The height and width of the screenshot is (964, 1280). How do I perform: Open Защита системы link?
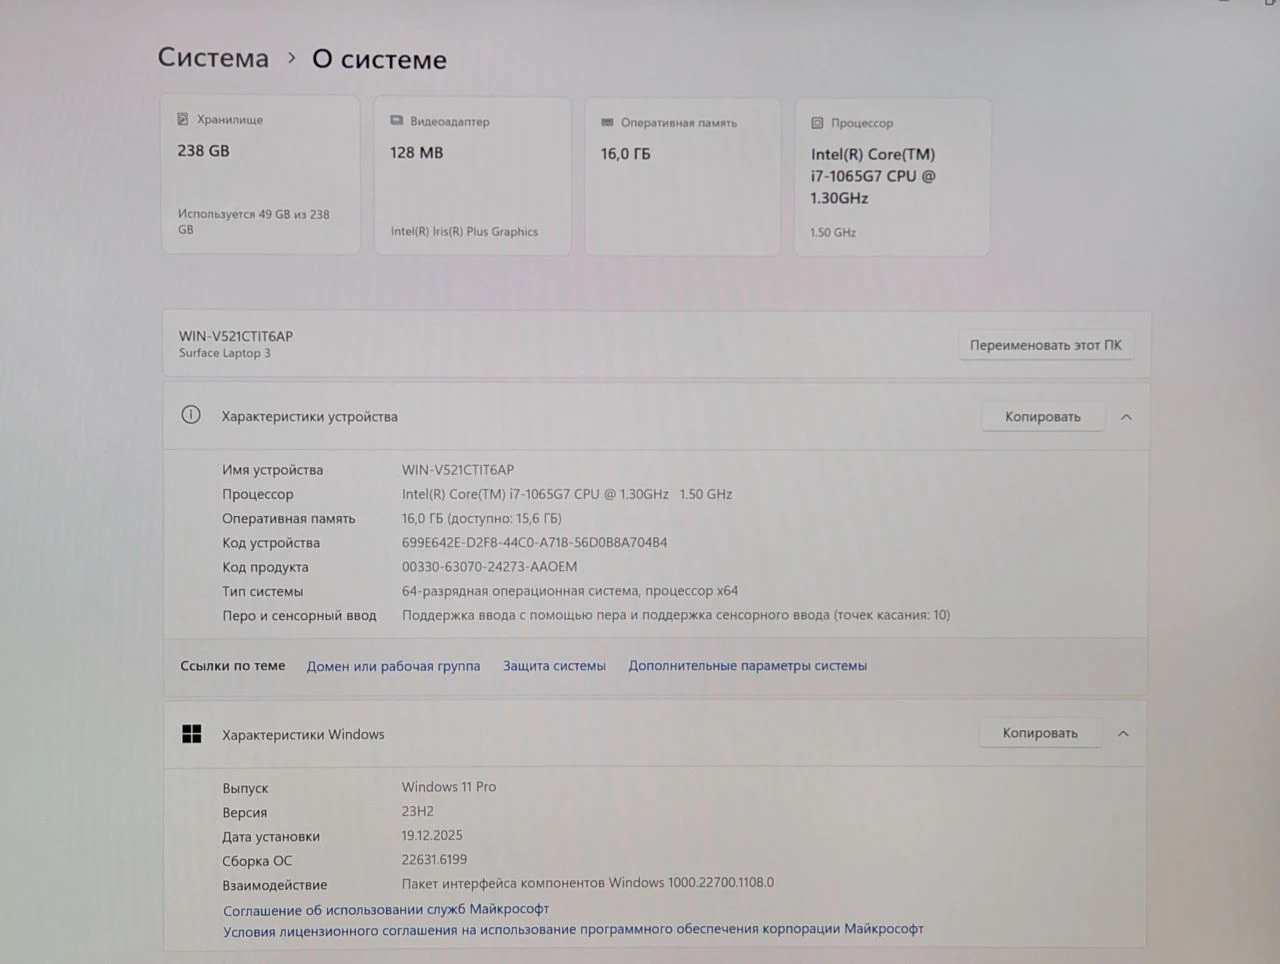(554, 666)
